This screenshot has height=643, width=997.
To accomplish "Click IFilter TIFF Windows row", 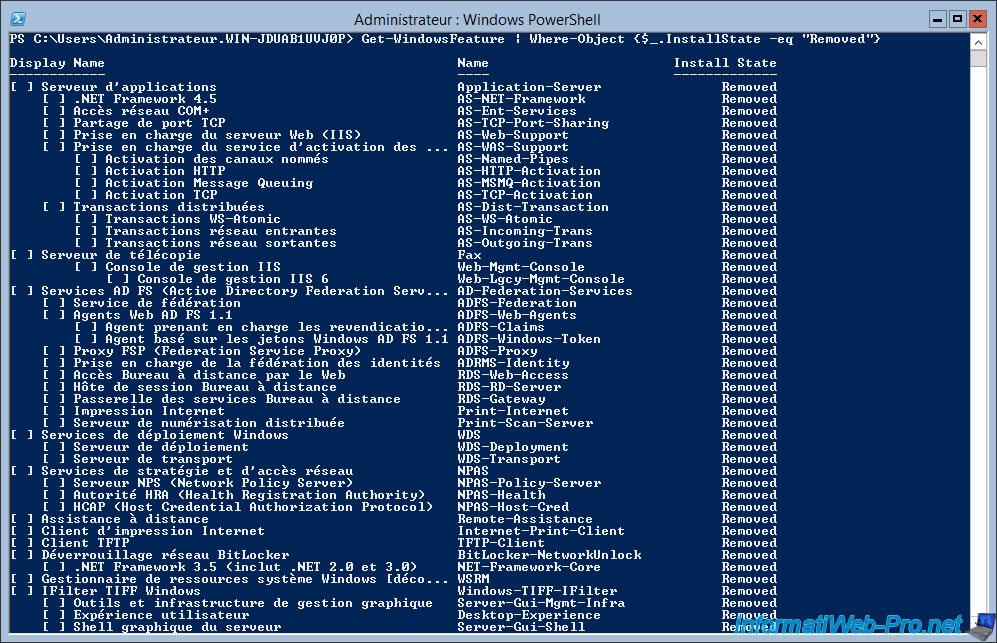I will click(x=393, y=591).
